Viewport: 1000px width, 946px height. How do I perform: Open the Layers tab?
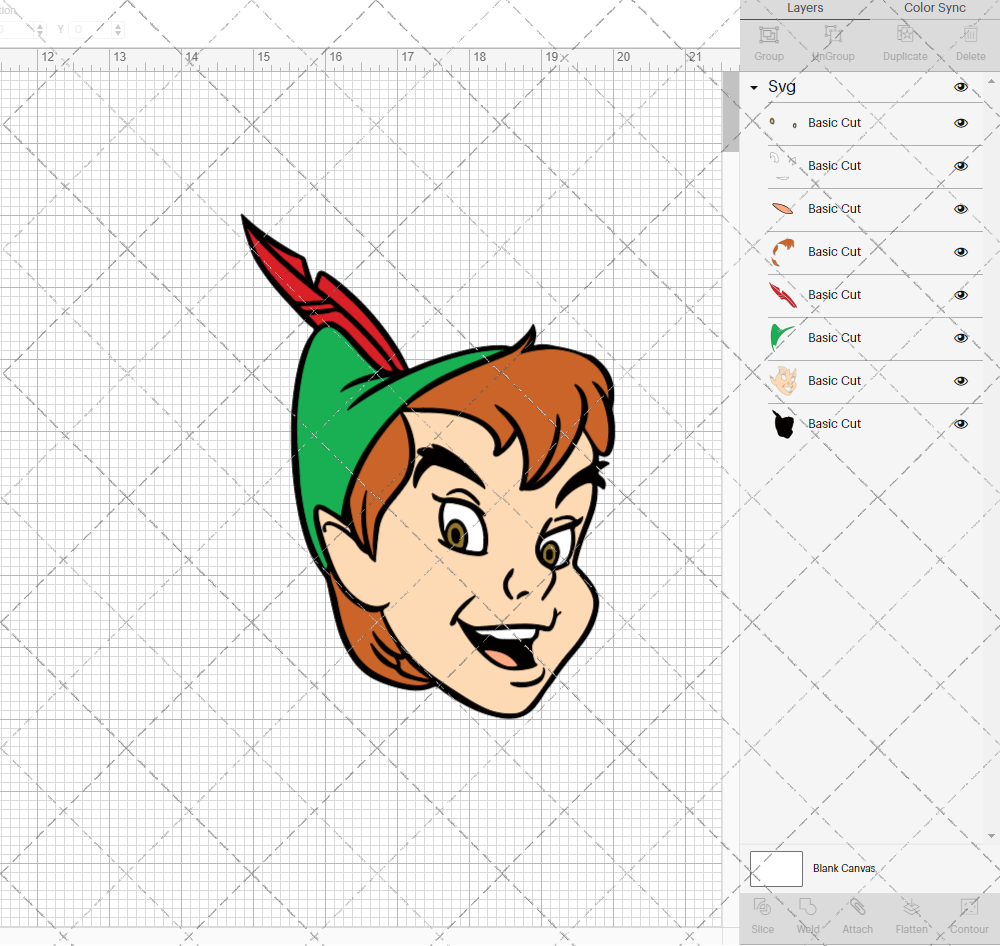(804, 8)
